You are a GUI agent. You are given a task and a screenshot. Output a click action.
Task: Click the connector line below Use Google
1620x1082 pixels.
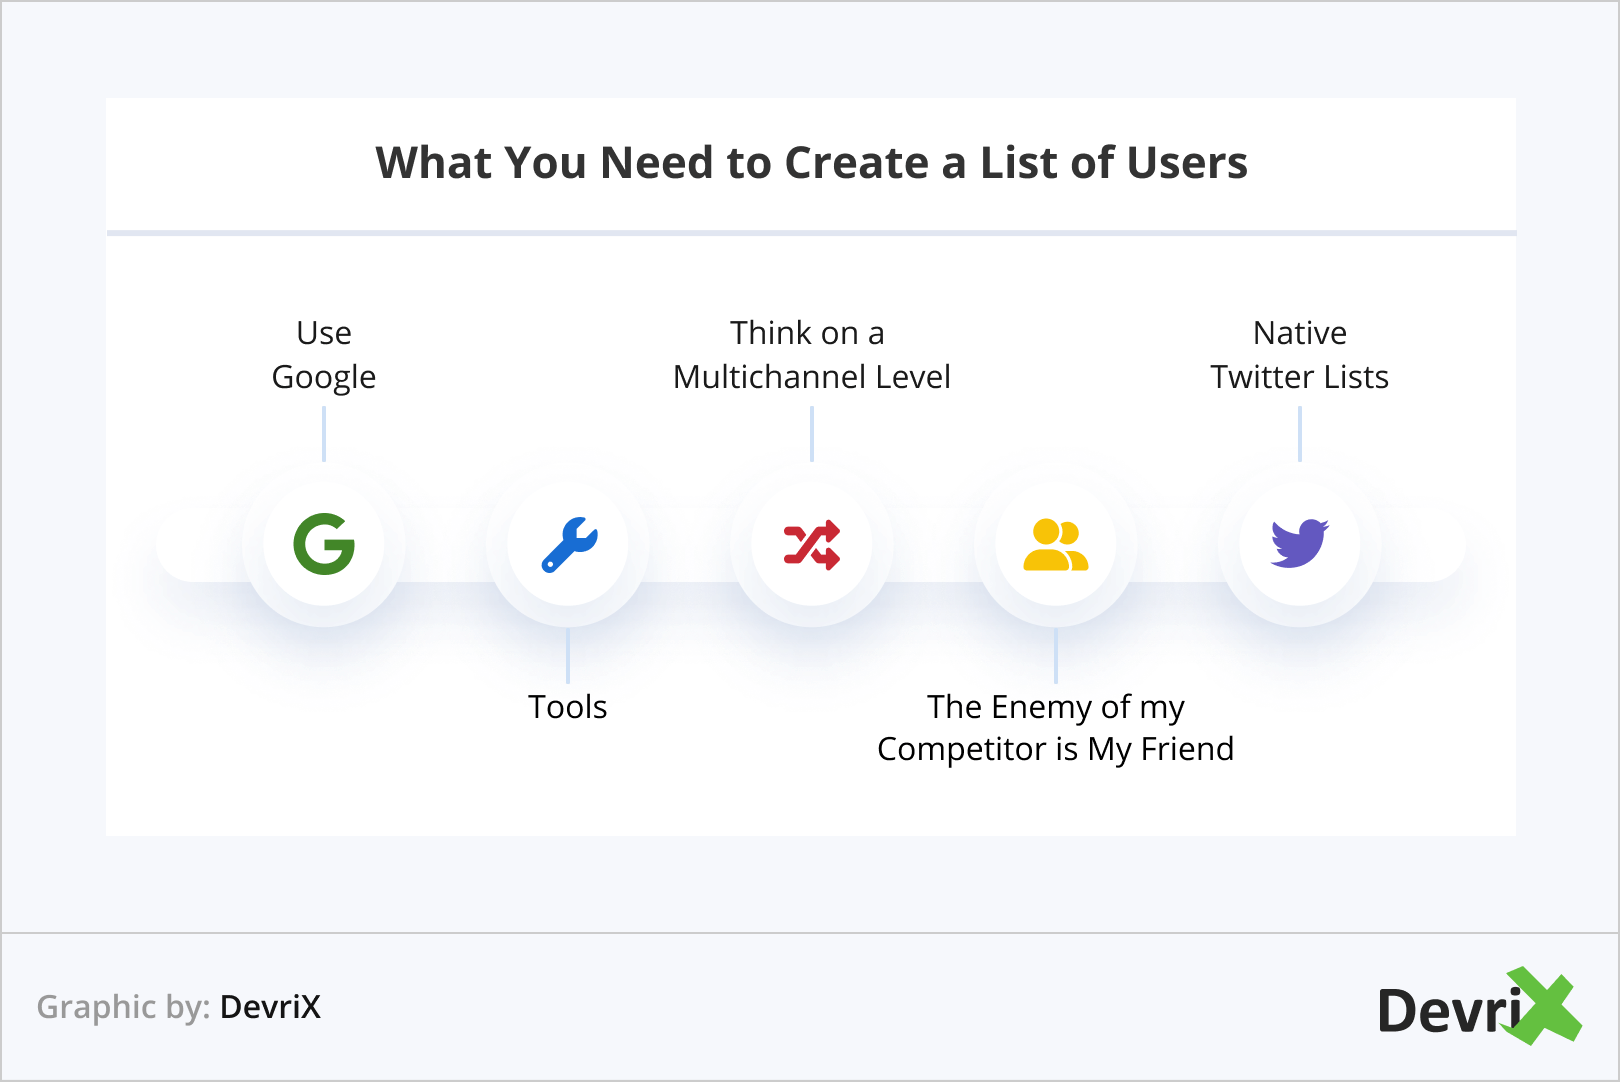coord(324,434)
